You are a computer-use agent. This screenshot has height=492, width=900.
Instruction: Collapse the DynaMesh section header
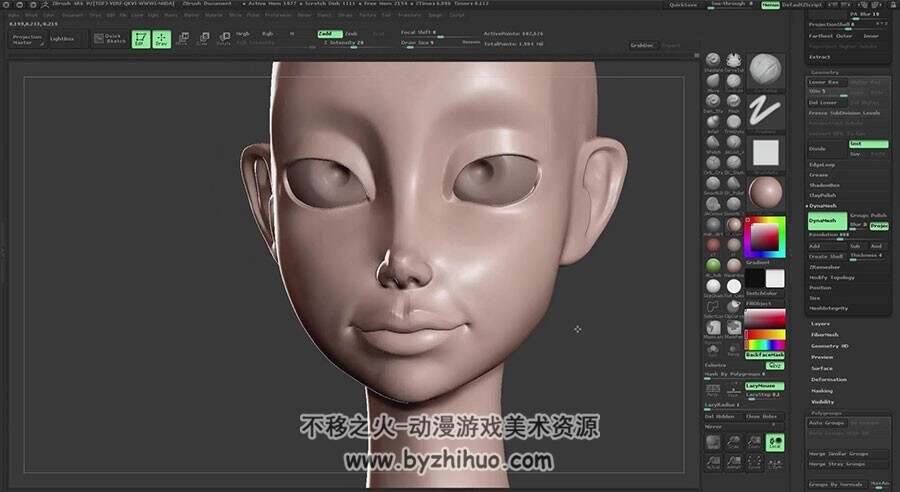823,206
